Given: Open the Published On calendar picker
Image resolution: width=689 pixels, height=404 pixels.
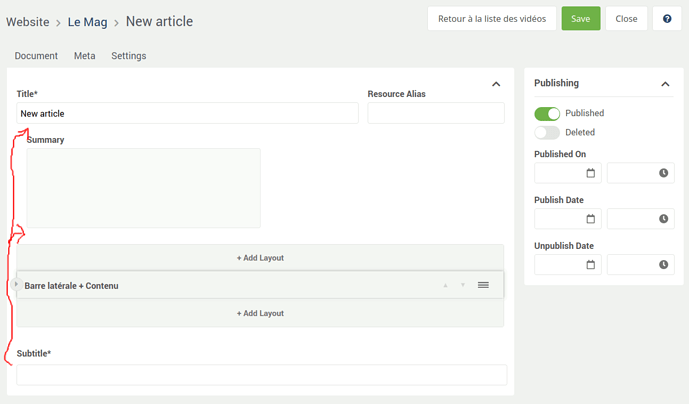Looking at the screenshot, I should pos(591,173).
